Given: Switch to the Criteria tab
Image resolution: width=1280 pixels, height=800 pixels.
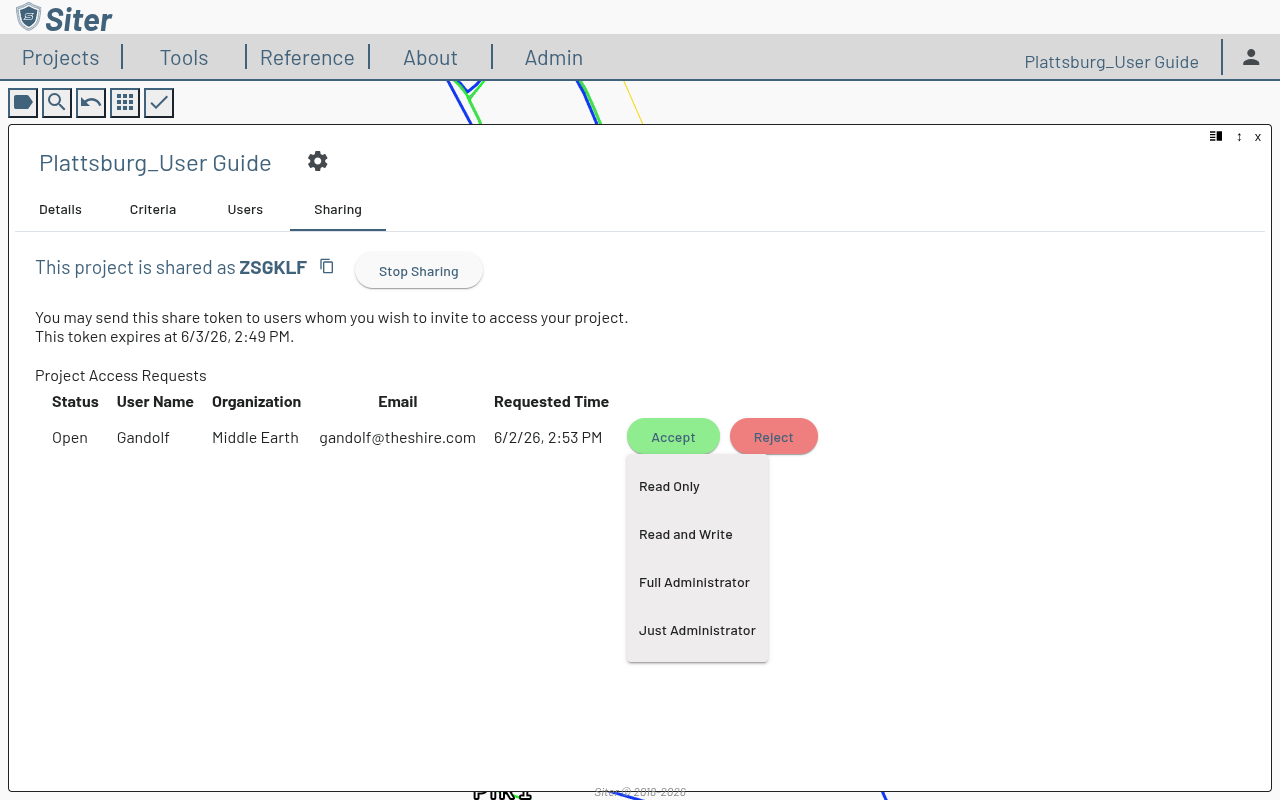Looking at the screenshot, I should [153, 209].
